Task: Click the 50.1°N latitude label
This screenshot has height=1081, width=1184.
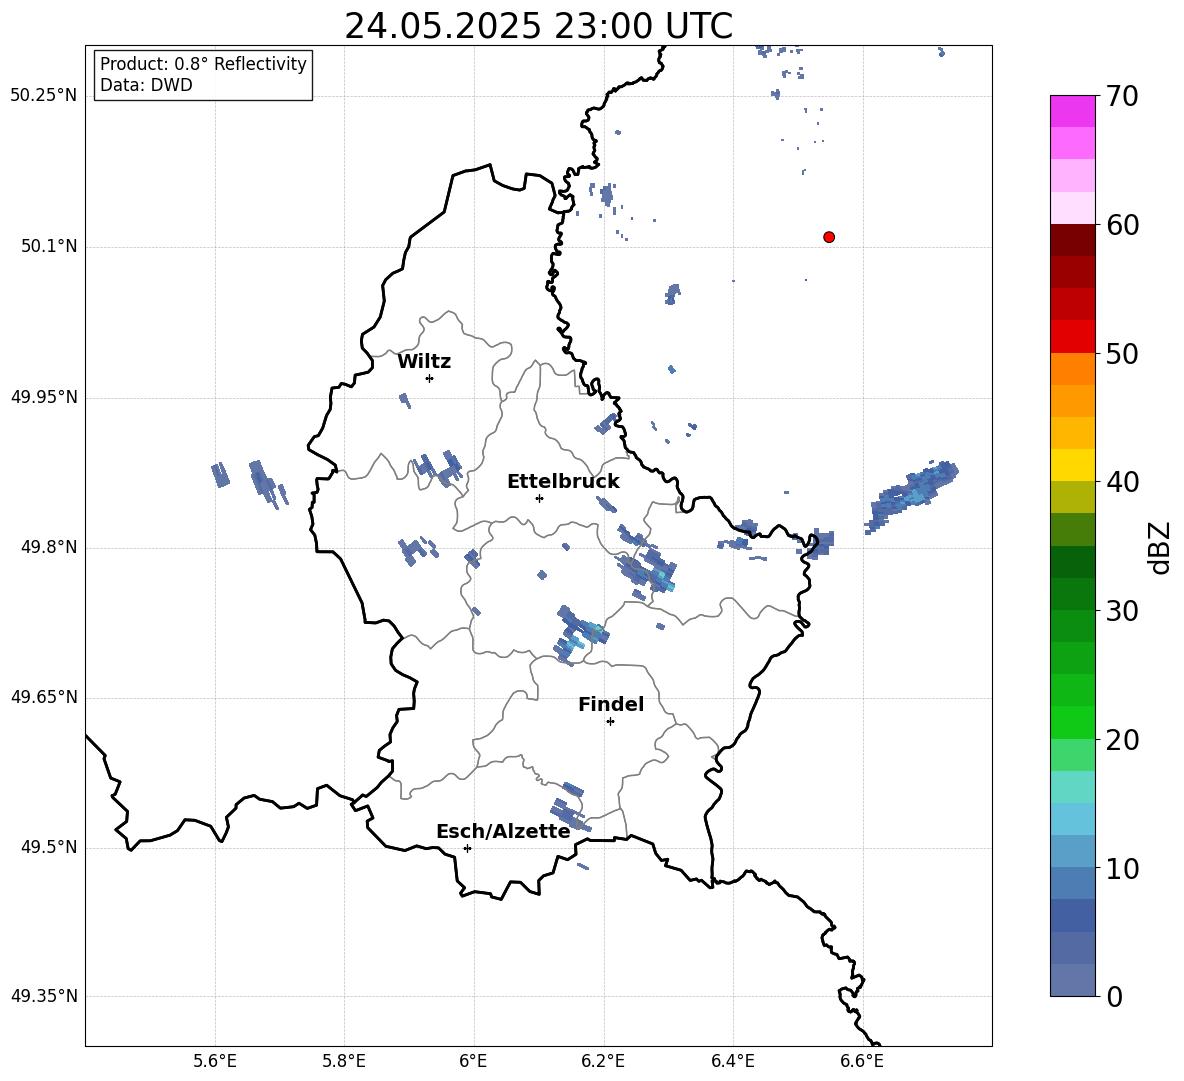Action: (49, 247)
